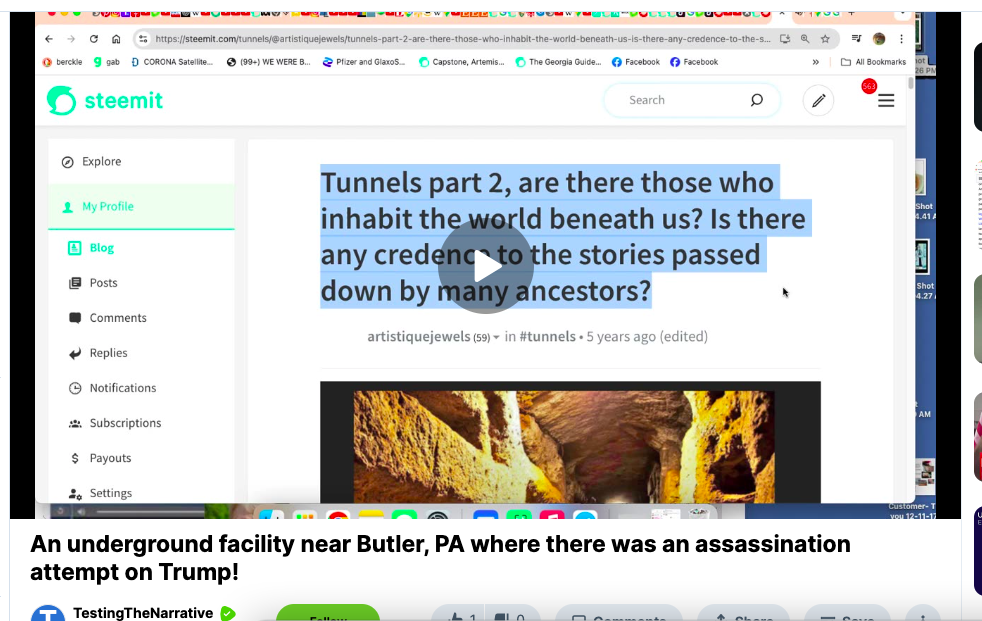The width and height of the screenshot is (982, 621).
Task: Select the Blog sidebar item
Action: pos(101,248)
